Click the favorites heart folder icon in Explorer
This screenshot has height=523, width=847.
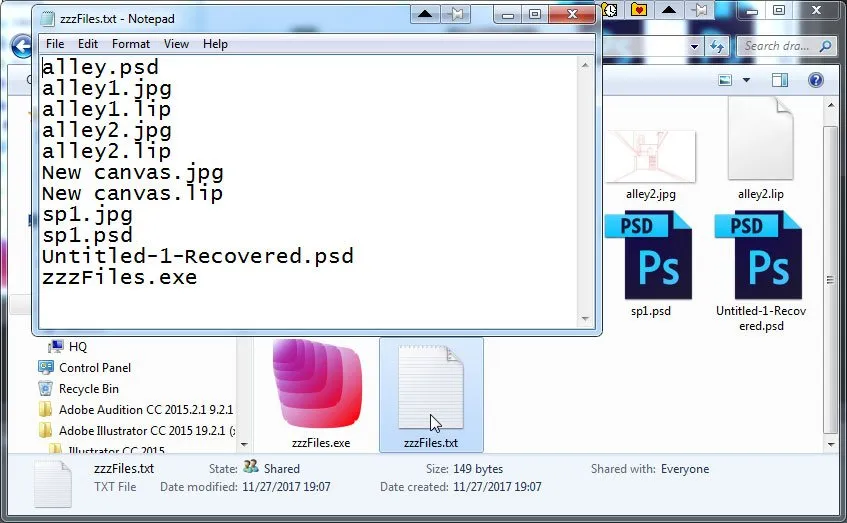pyautogui.click(x=639, y=10)
